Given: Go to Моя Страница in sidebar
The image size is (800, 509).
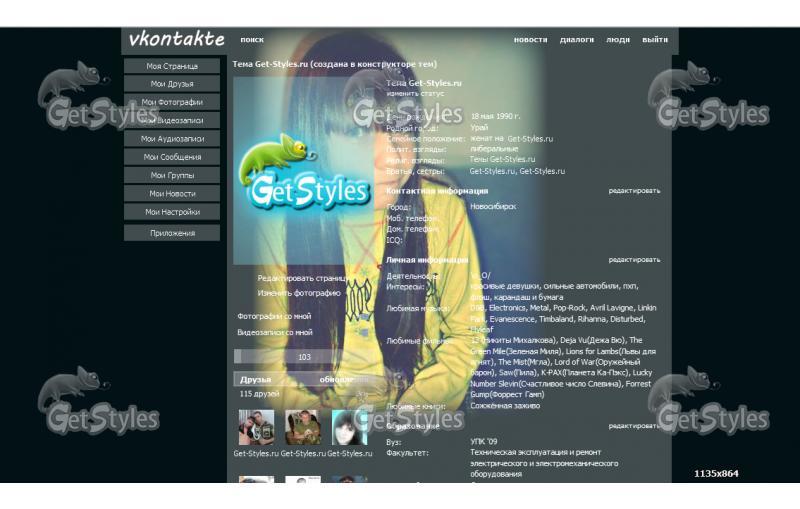Looking at the screenshot, I should (x=172, y=66).
